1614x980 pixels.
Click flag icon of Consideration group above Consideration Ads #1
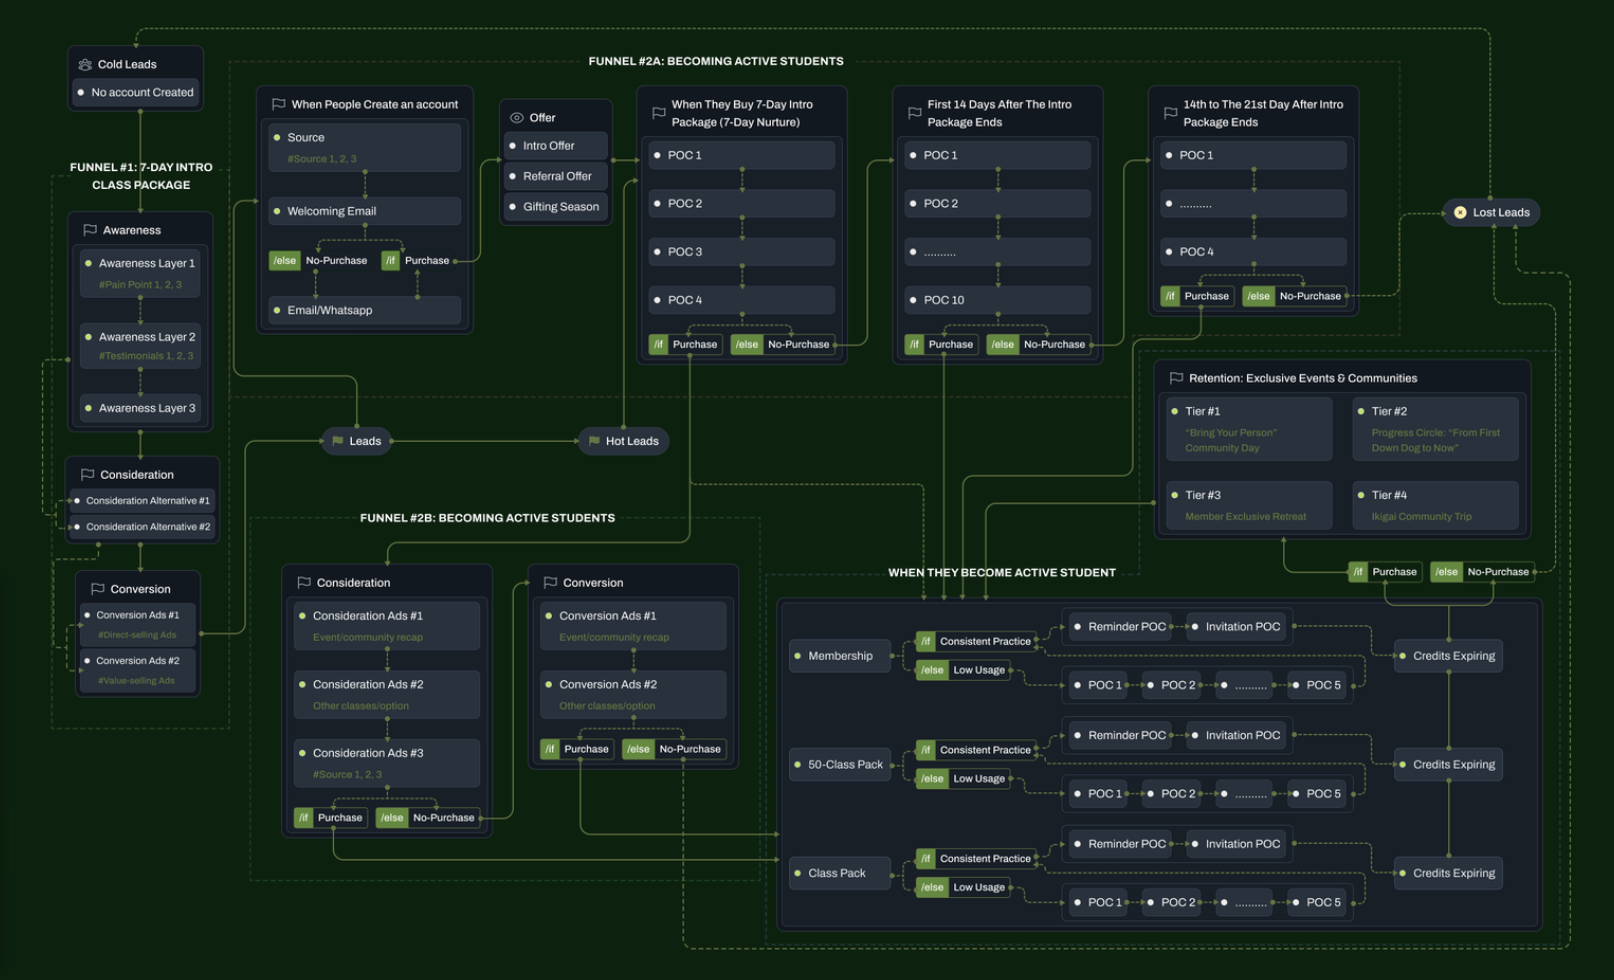(303, 582)
